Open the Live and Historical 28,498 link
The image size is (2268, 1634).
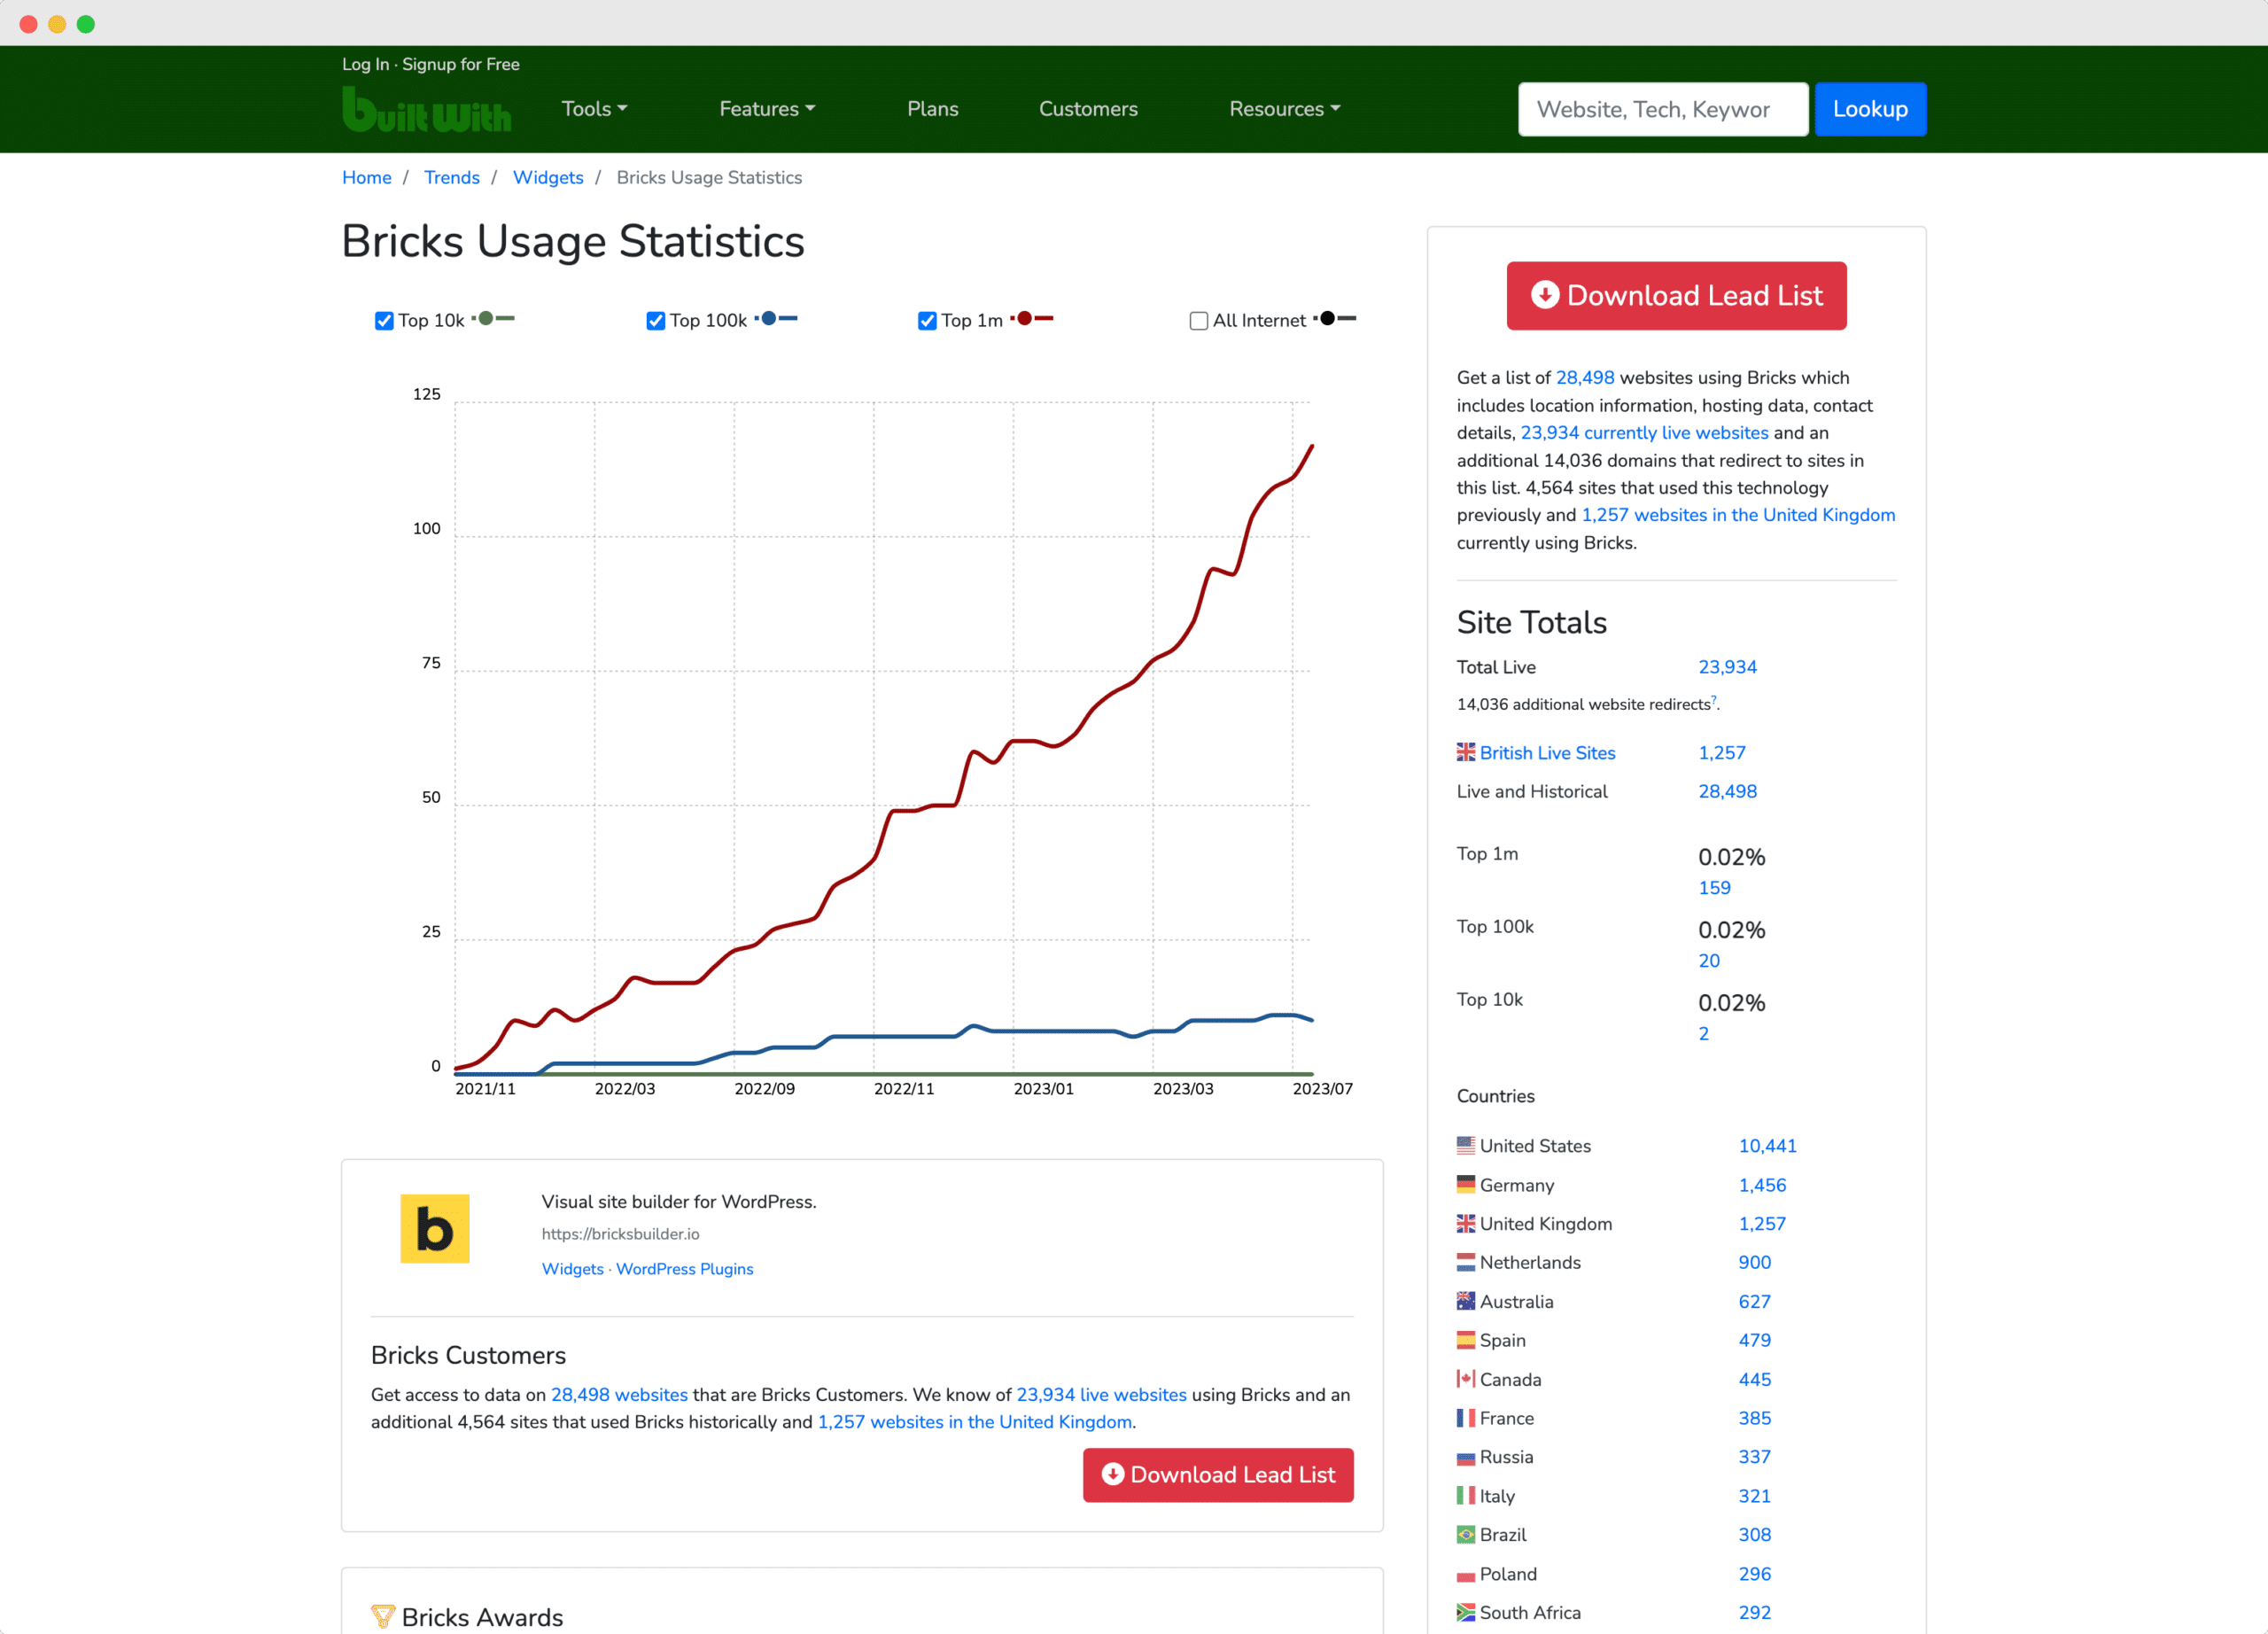[x=1727, y=791]
